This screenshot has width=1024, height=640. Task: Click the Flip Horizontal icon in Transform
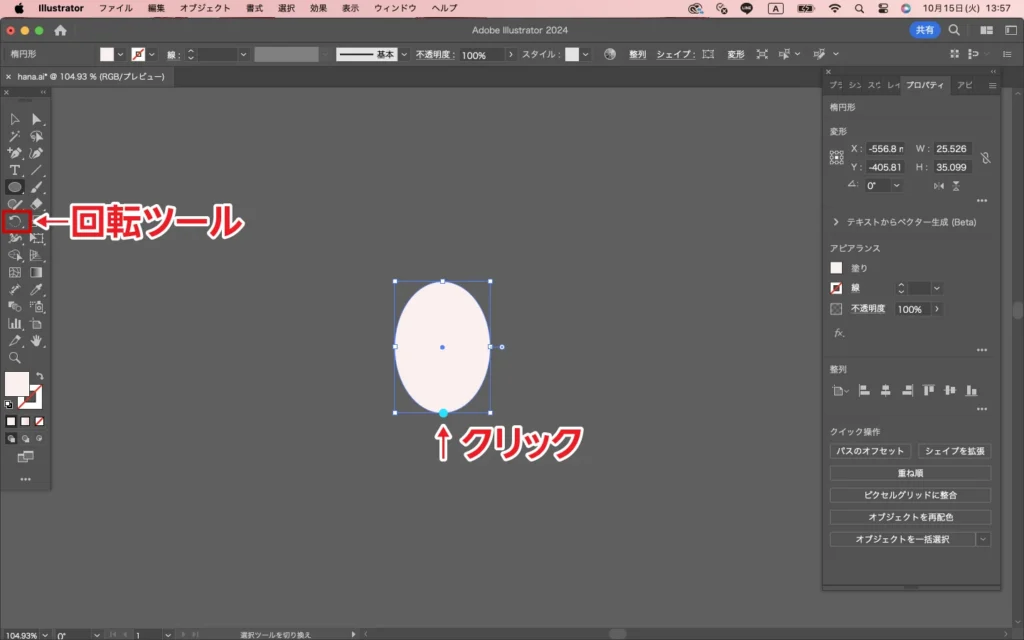tap(938, 186)
